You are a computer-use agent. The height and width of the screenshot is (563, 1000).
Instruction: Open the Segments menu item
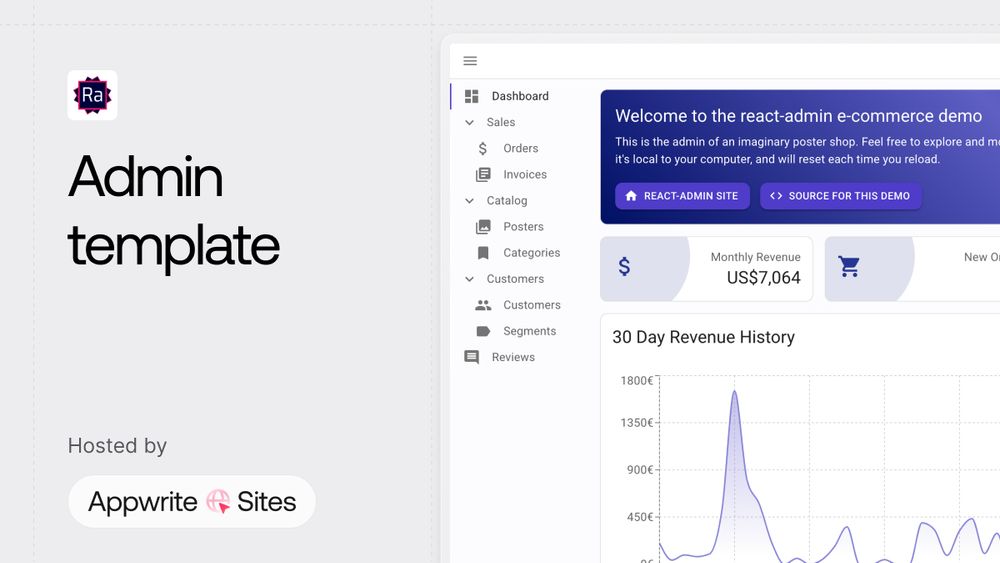(529, 332)
